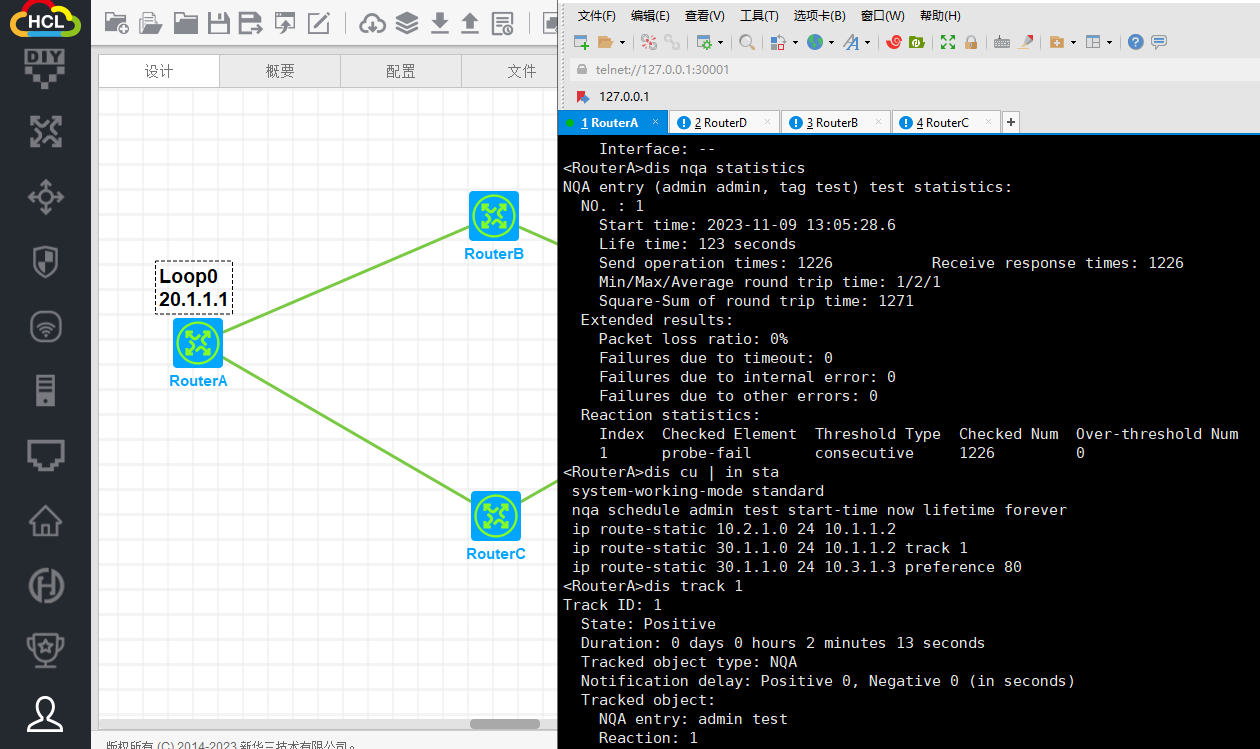
Task: Click the new project folder icon
Action: [x=116, y=23]
